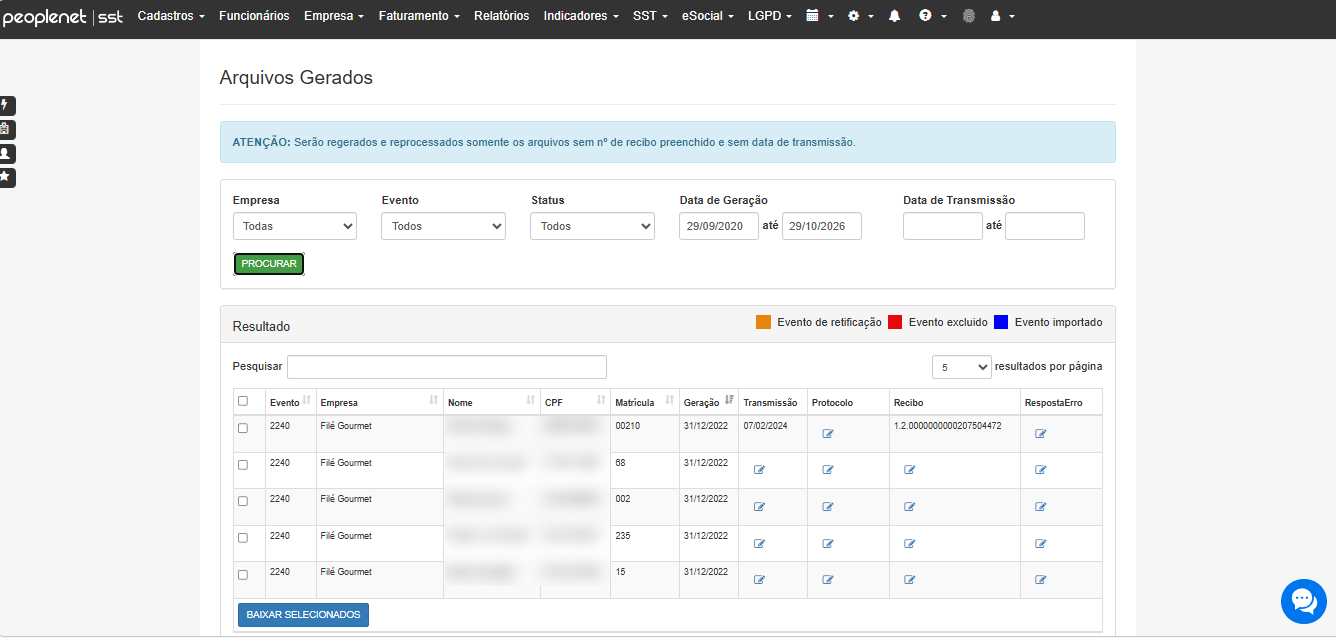Check the row with matrícula 15
The image size is (1336, 639).
coord(243,575)
